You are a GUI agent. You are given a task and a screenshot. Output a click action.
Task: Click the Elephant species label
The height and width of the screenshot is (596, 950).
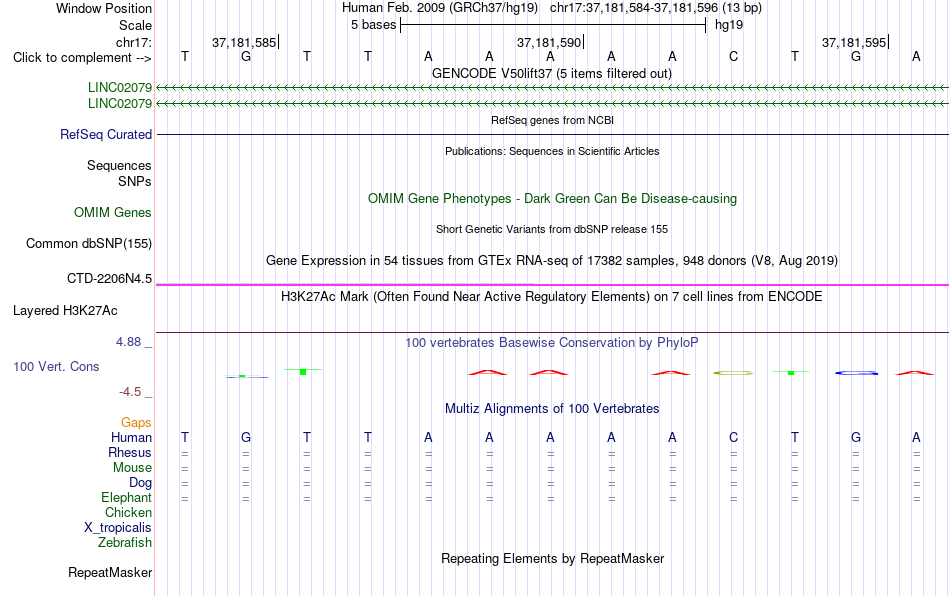click(126, 497)
